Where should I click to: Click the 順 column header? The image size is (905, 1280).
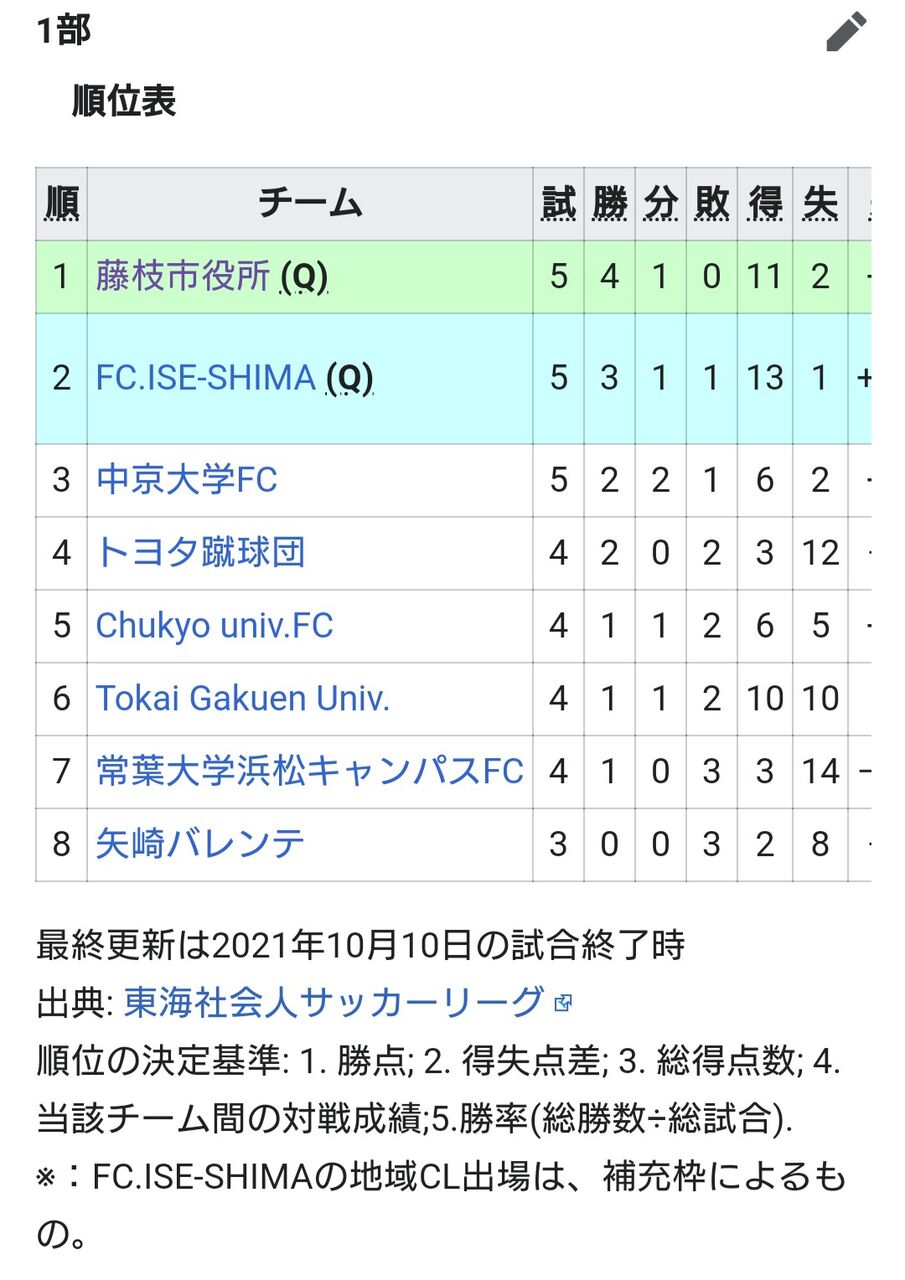(62, 204)
